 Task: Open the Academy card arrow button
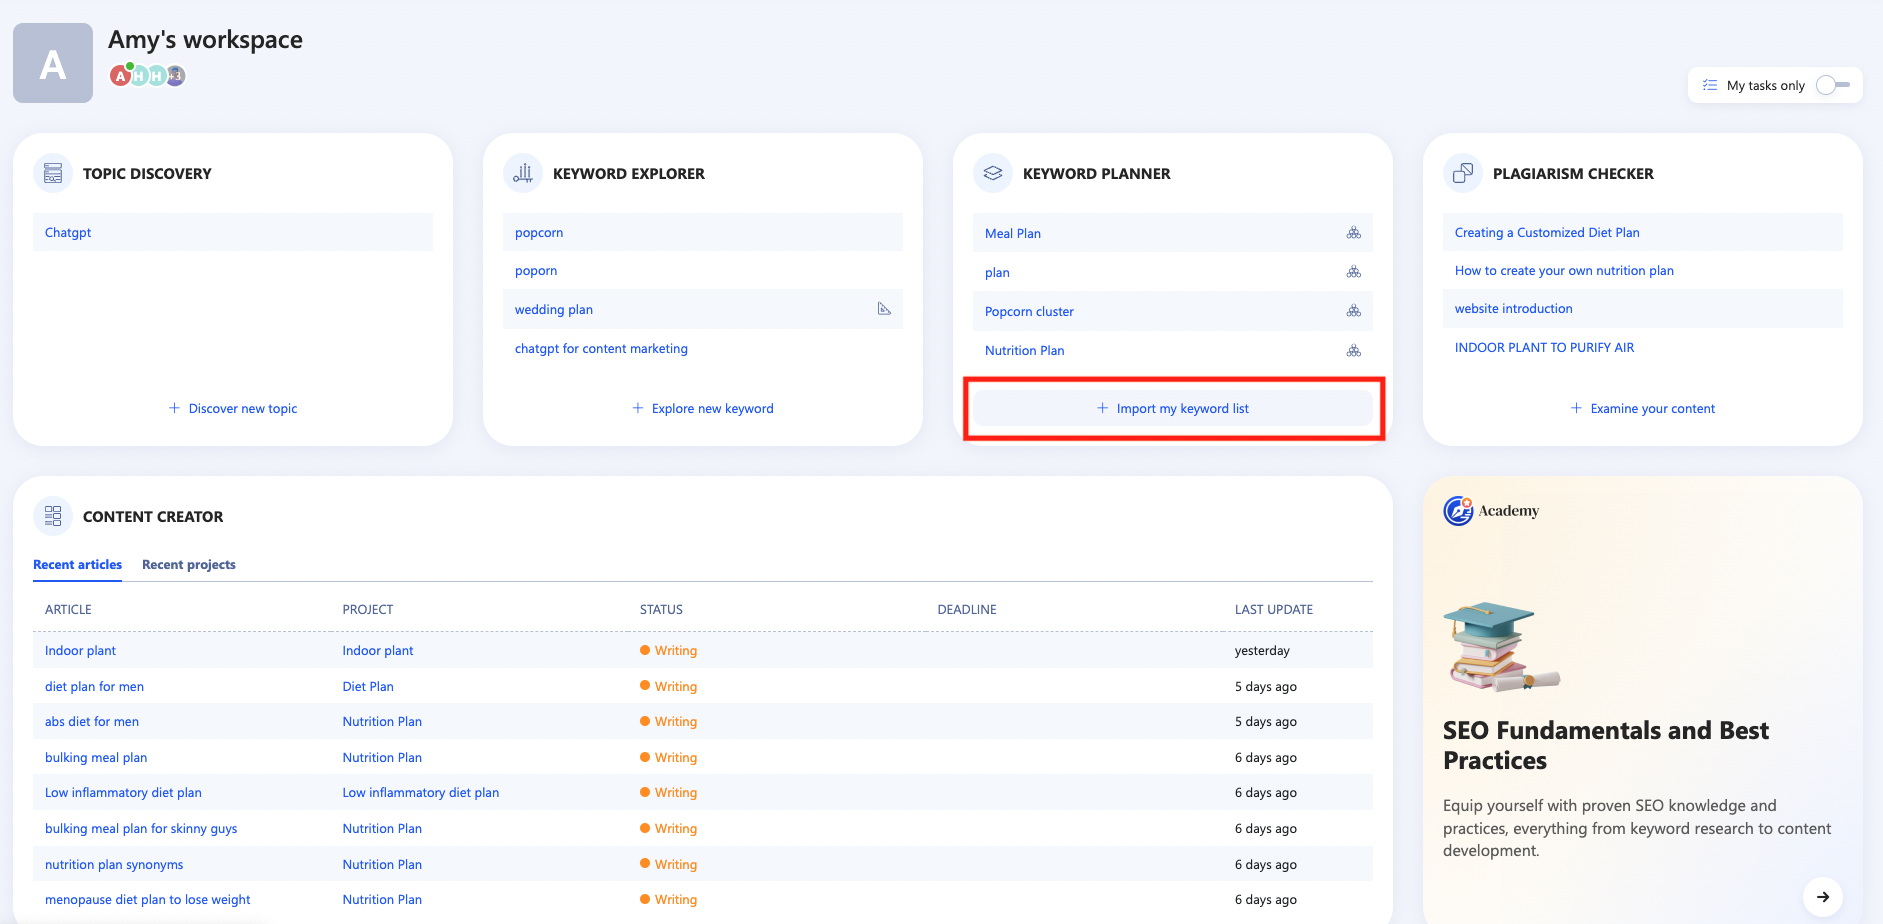point(1822,896)
